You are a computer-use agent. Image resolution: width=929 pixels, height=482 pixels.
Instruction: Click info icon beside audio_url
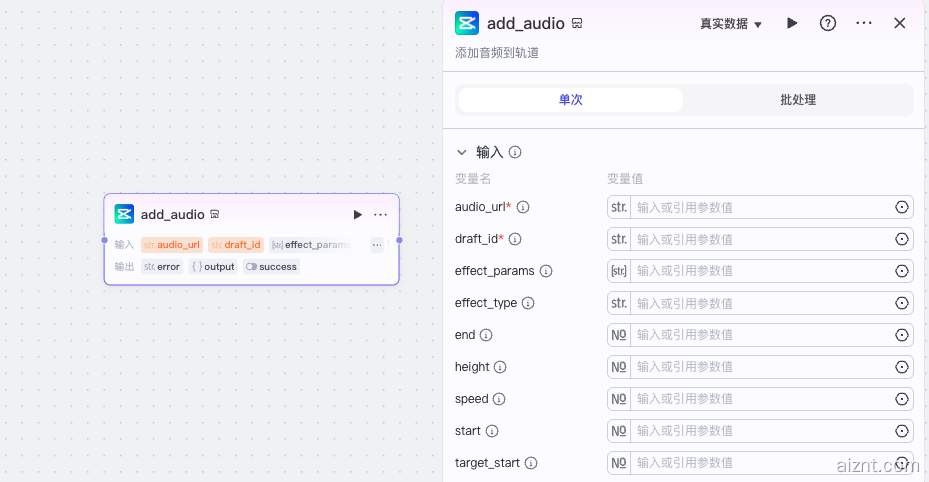point(523,207)
